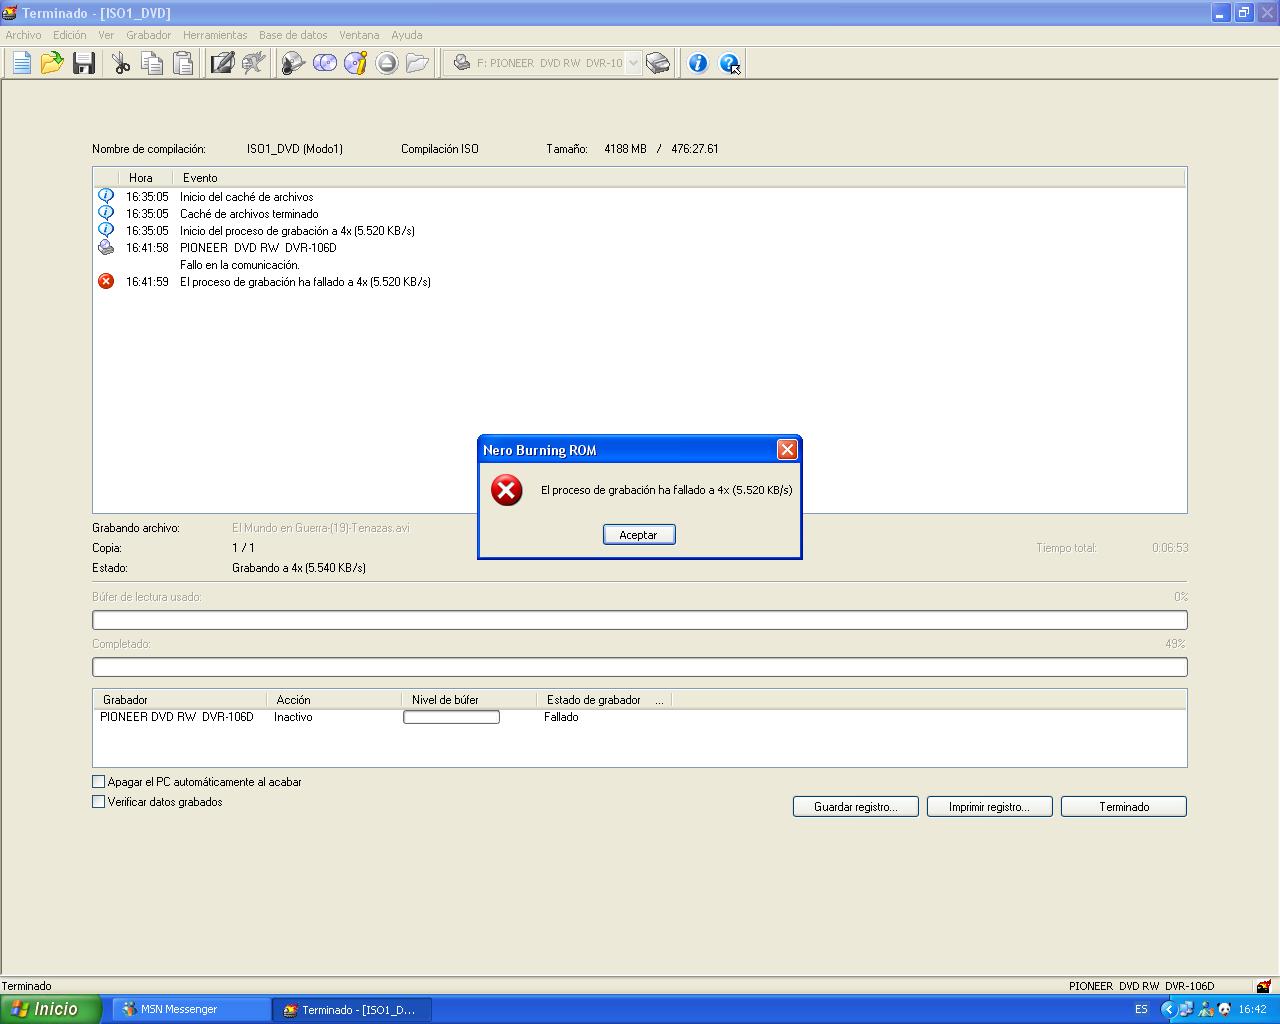
Task: Click the ES language indicator
Action: click(1141, 1009)
